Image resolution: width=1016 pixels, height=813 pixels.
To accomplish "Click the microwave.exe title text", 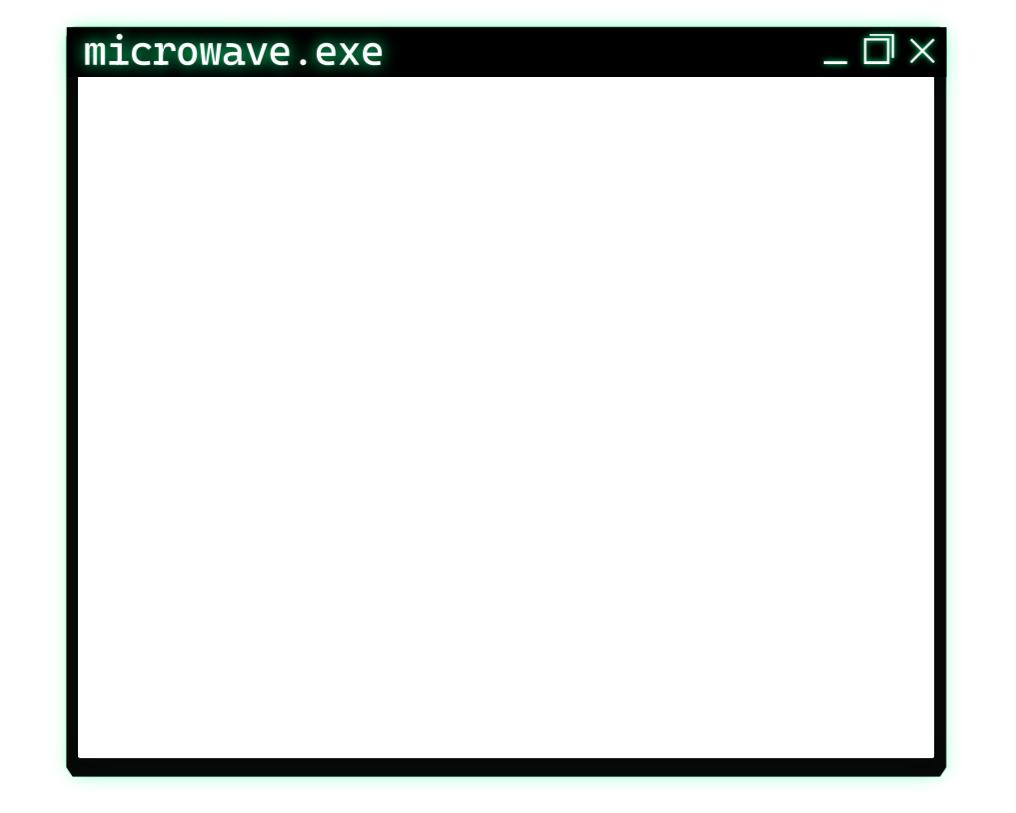I will click(x=233, y=52).
